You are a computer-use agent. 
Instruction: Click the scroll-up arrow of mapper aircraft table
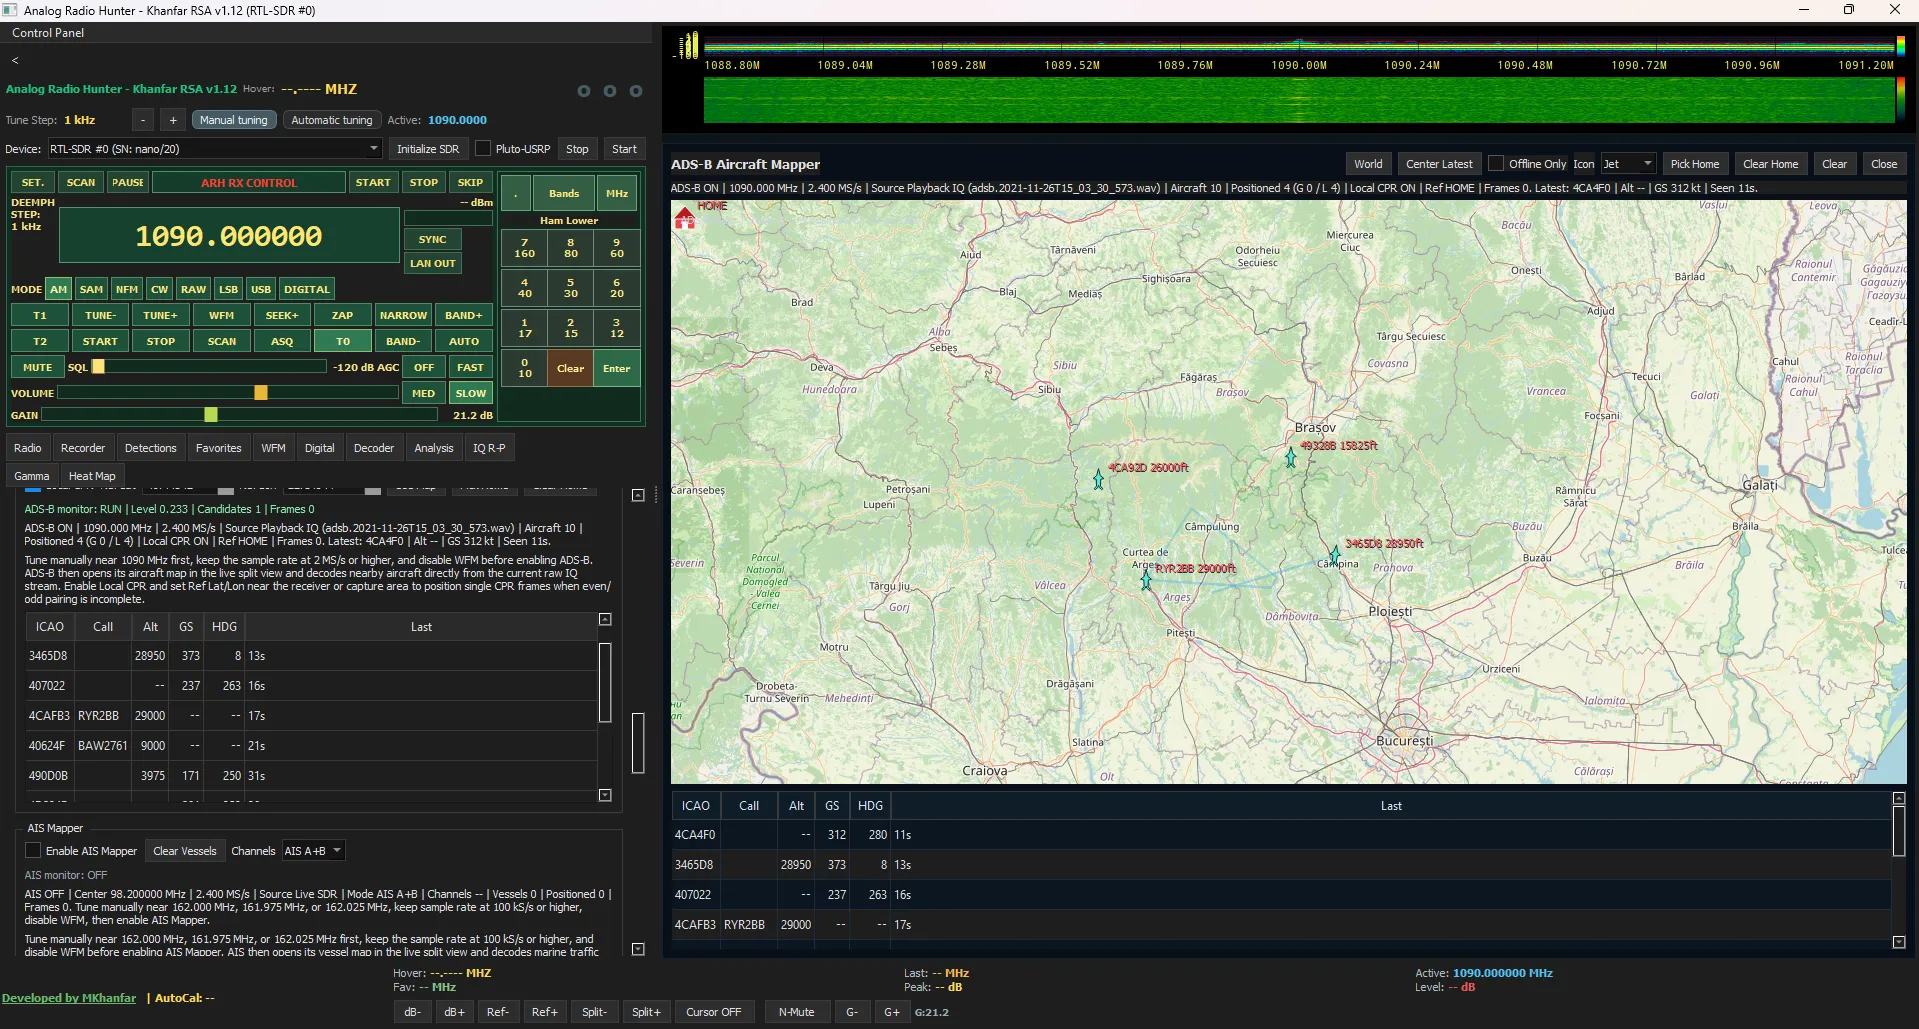pyautogui.click(x=1899, y=799)
